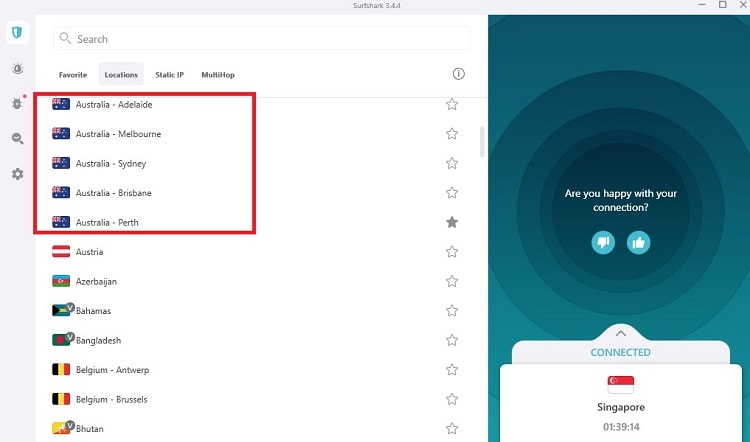
Task: Click the Singapore flag in connection panel
Action: 620,385
